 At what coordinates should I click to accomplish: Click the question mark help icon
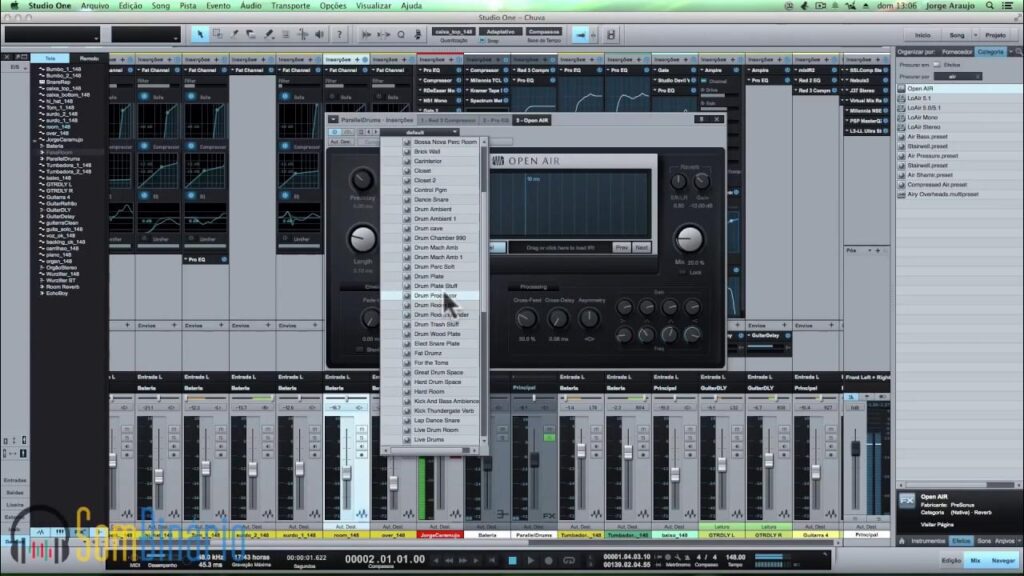[x=339, y=35]
